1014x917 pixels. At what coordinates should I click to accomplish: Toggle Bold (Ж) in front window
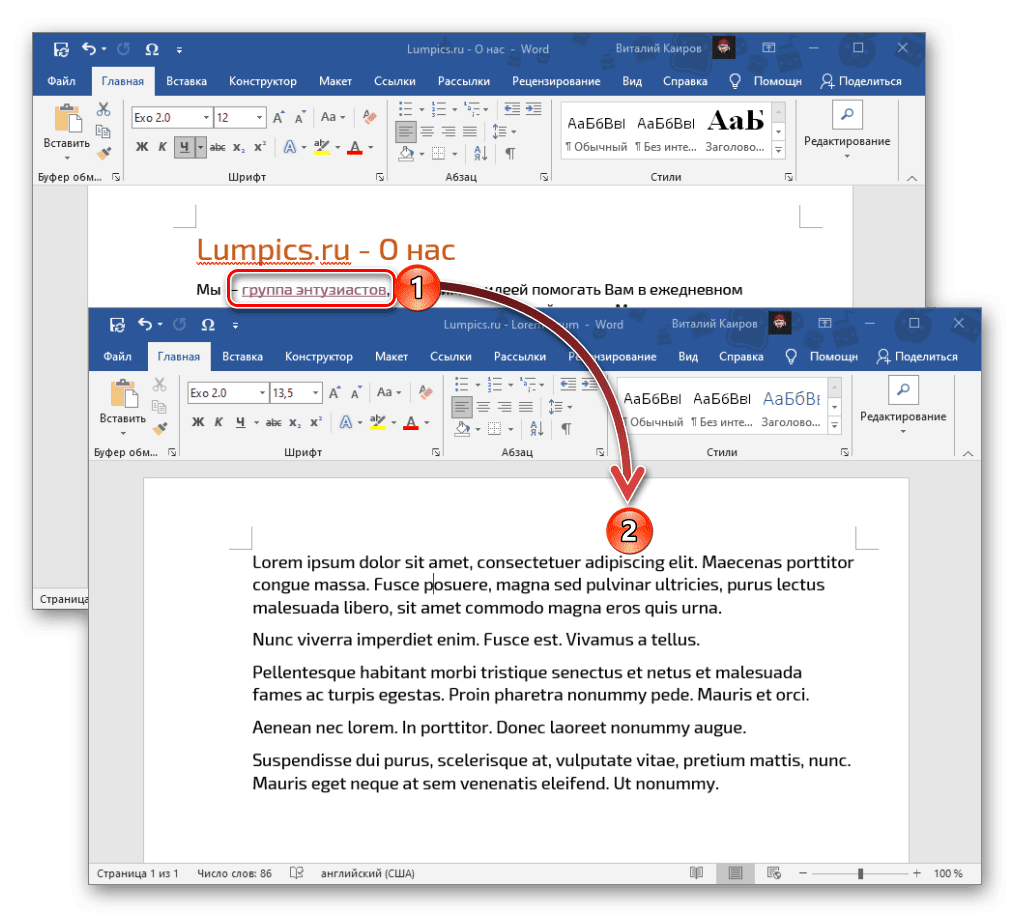tap(198, 422)
